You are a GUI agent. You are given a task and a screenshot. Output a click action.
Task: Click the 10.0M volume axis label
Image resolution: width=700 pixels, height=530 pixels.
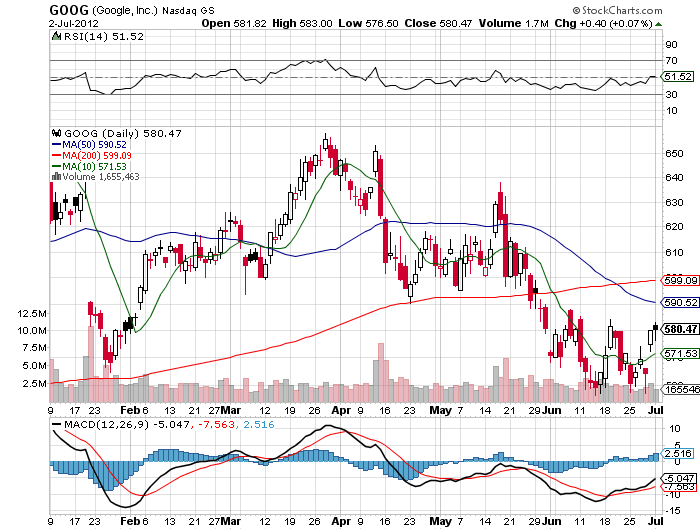(x=32, y=330)
